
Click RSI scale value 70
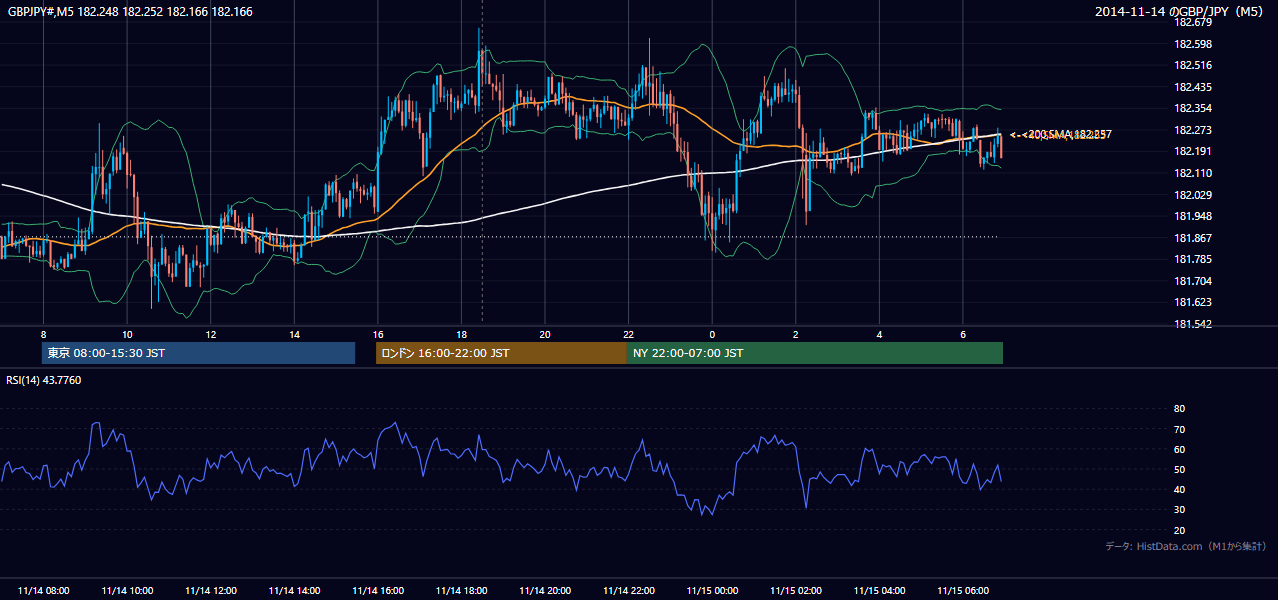pyautogui.click(x=1179, y=429)
